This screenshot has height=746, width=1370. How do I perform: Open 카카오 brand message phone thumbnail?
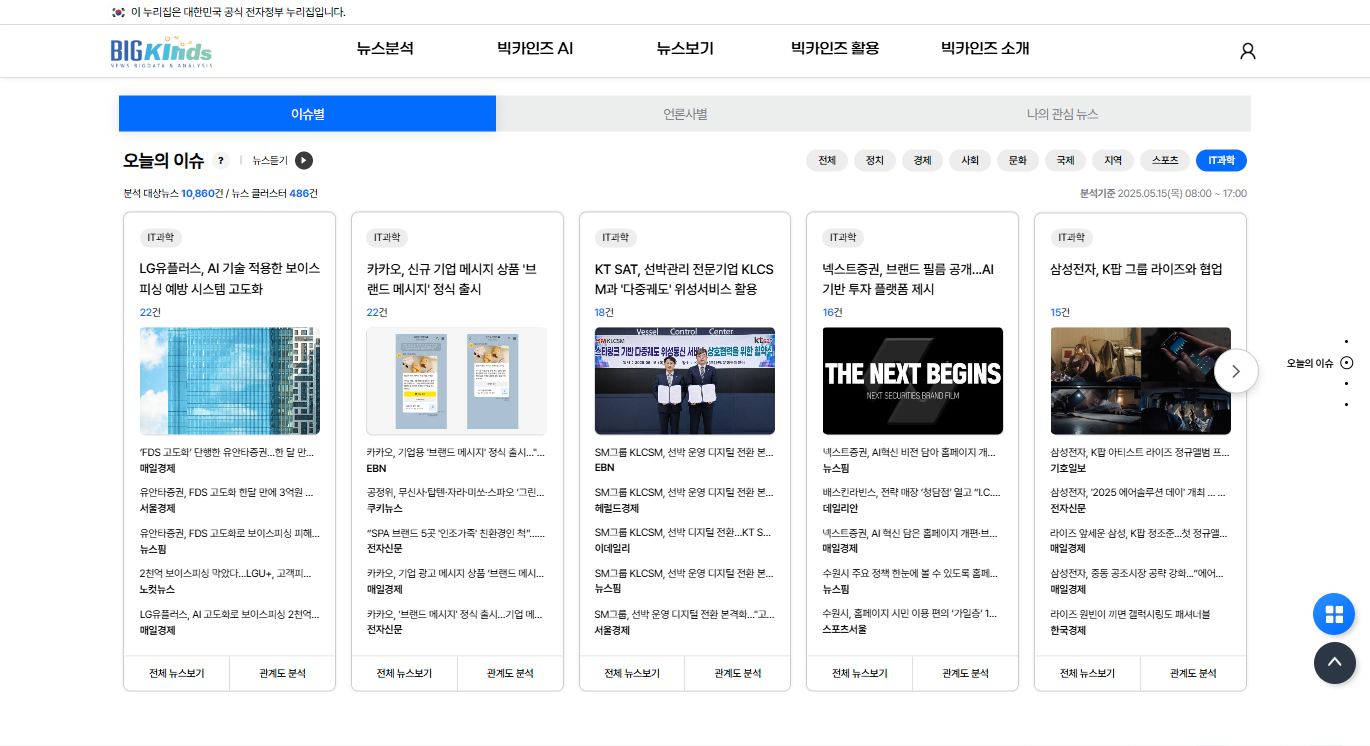pos(457,381)
